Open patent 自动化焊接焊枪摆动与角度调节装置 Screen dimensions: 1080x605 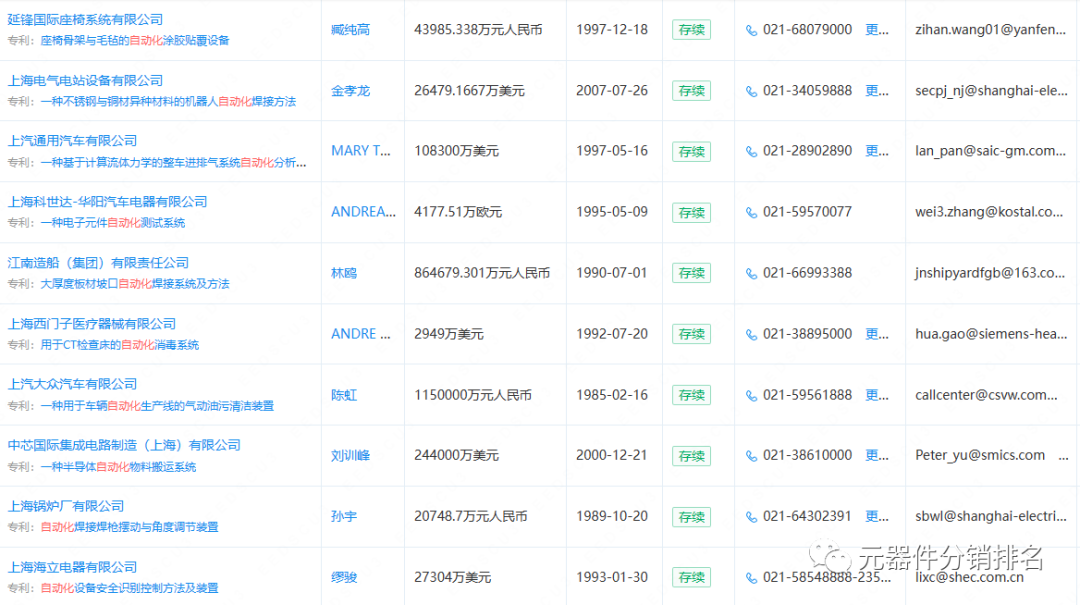click(x=129, y=527)
